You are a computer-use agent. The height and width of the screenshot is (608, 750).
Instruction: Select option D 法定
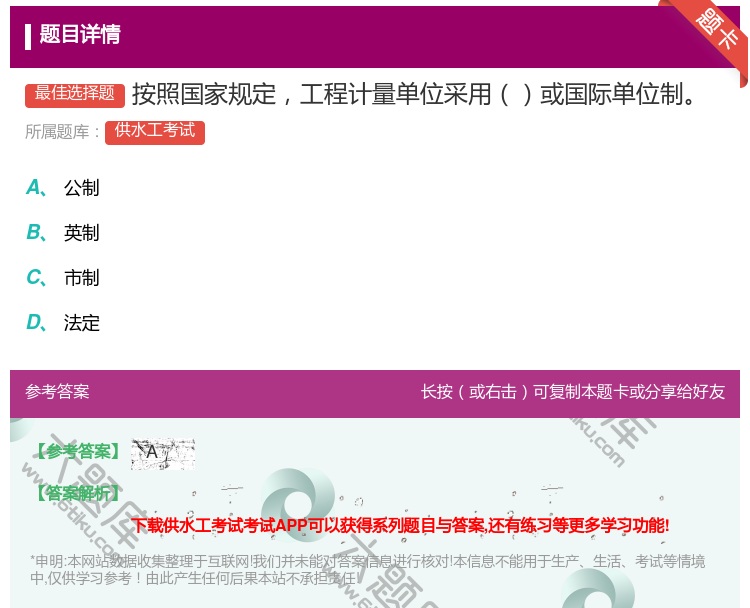click(x=63, y=322)
